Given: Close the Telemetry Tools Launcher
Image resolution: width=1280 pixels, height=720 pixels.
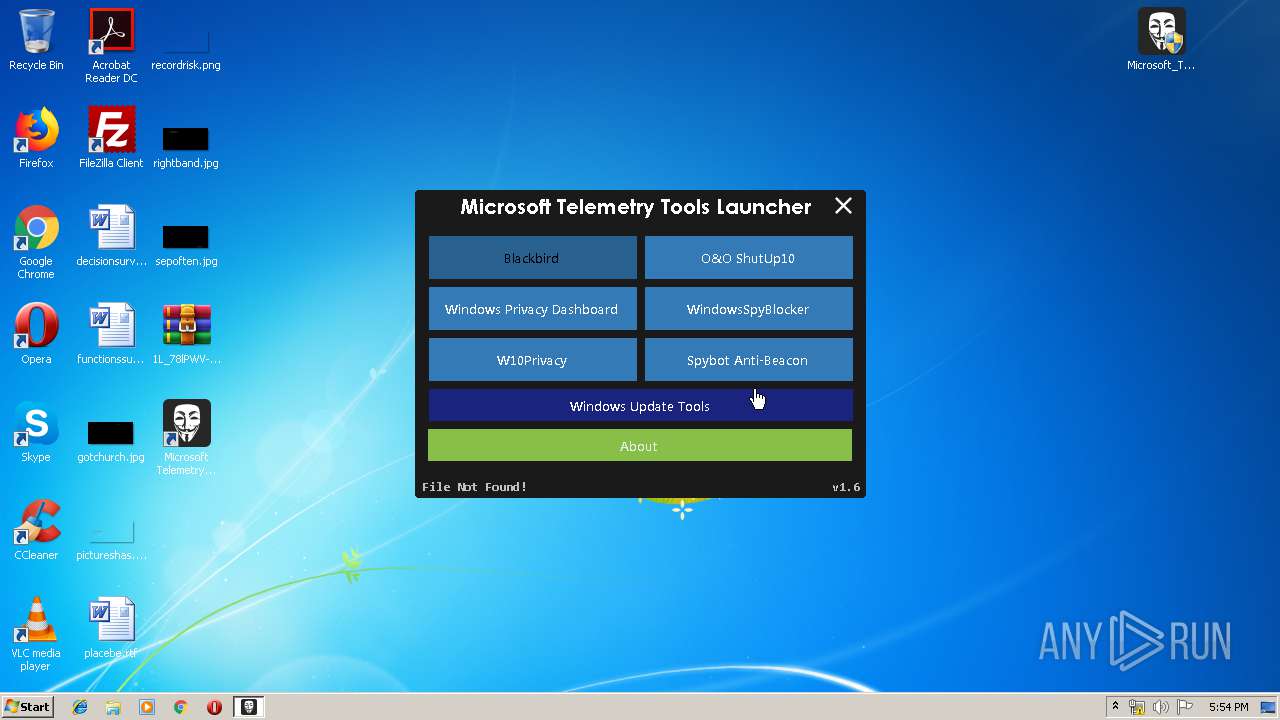Looking at the screenshot, I should pyautogui.click(x=843, y=206).
